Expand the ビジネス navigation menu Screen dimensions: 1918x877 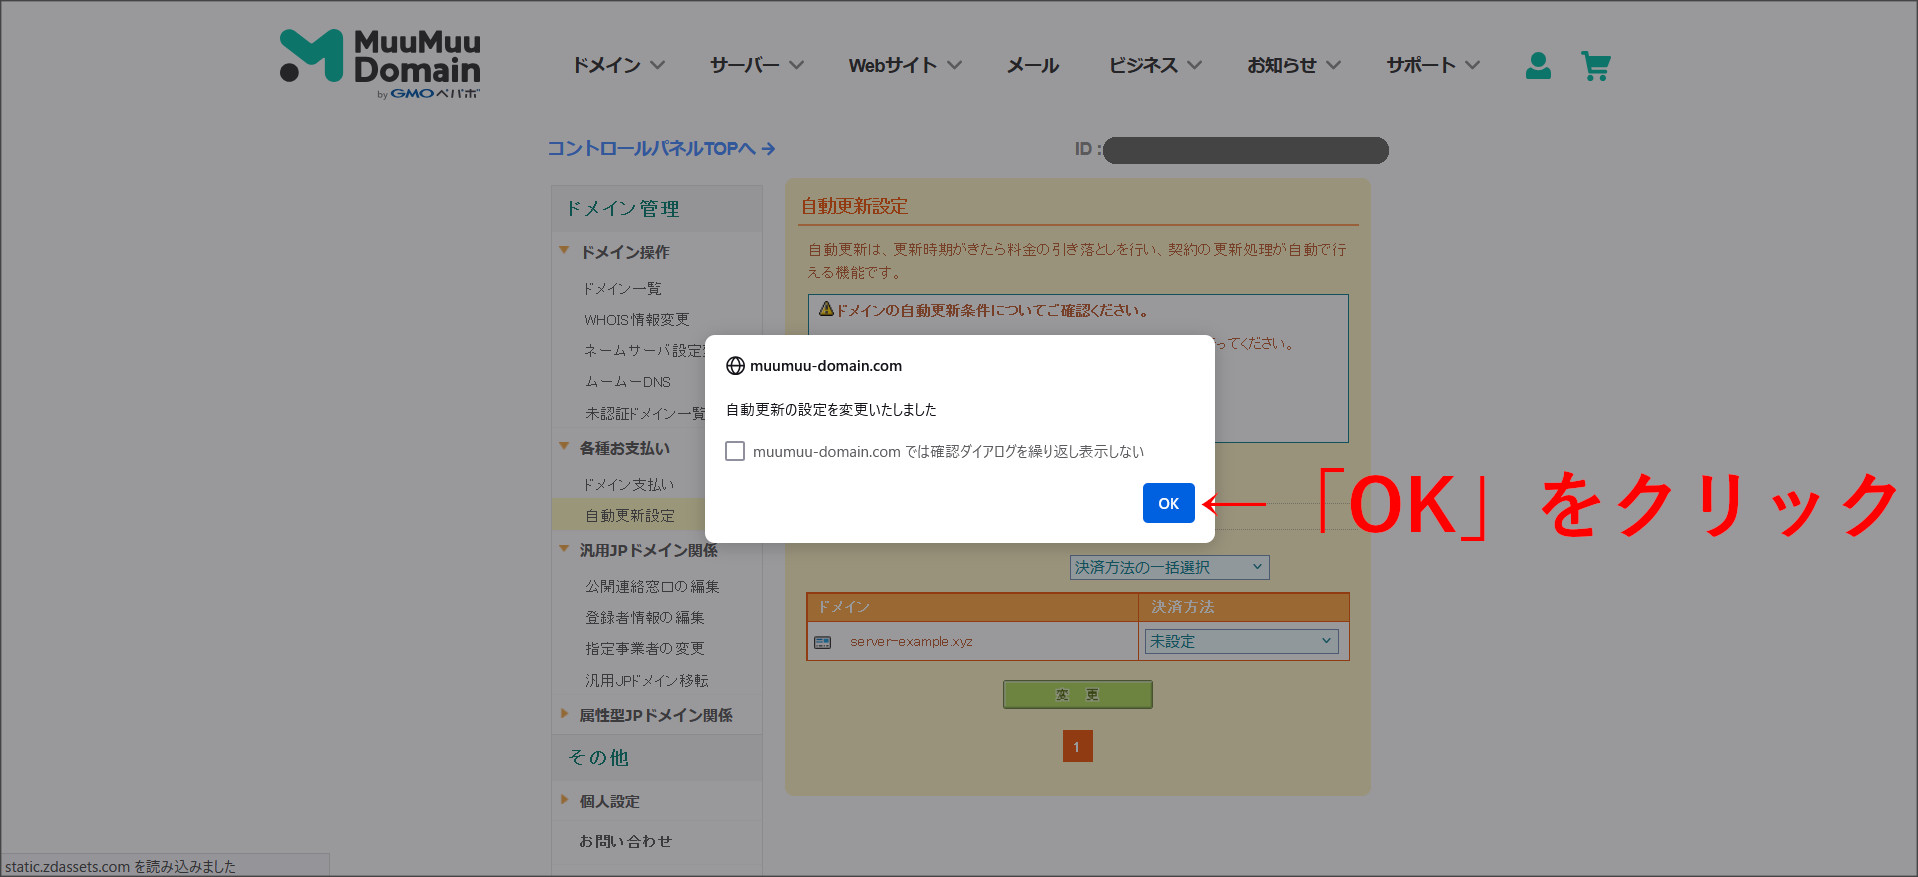[x=1155, y=65]
